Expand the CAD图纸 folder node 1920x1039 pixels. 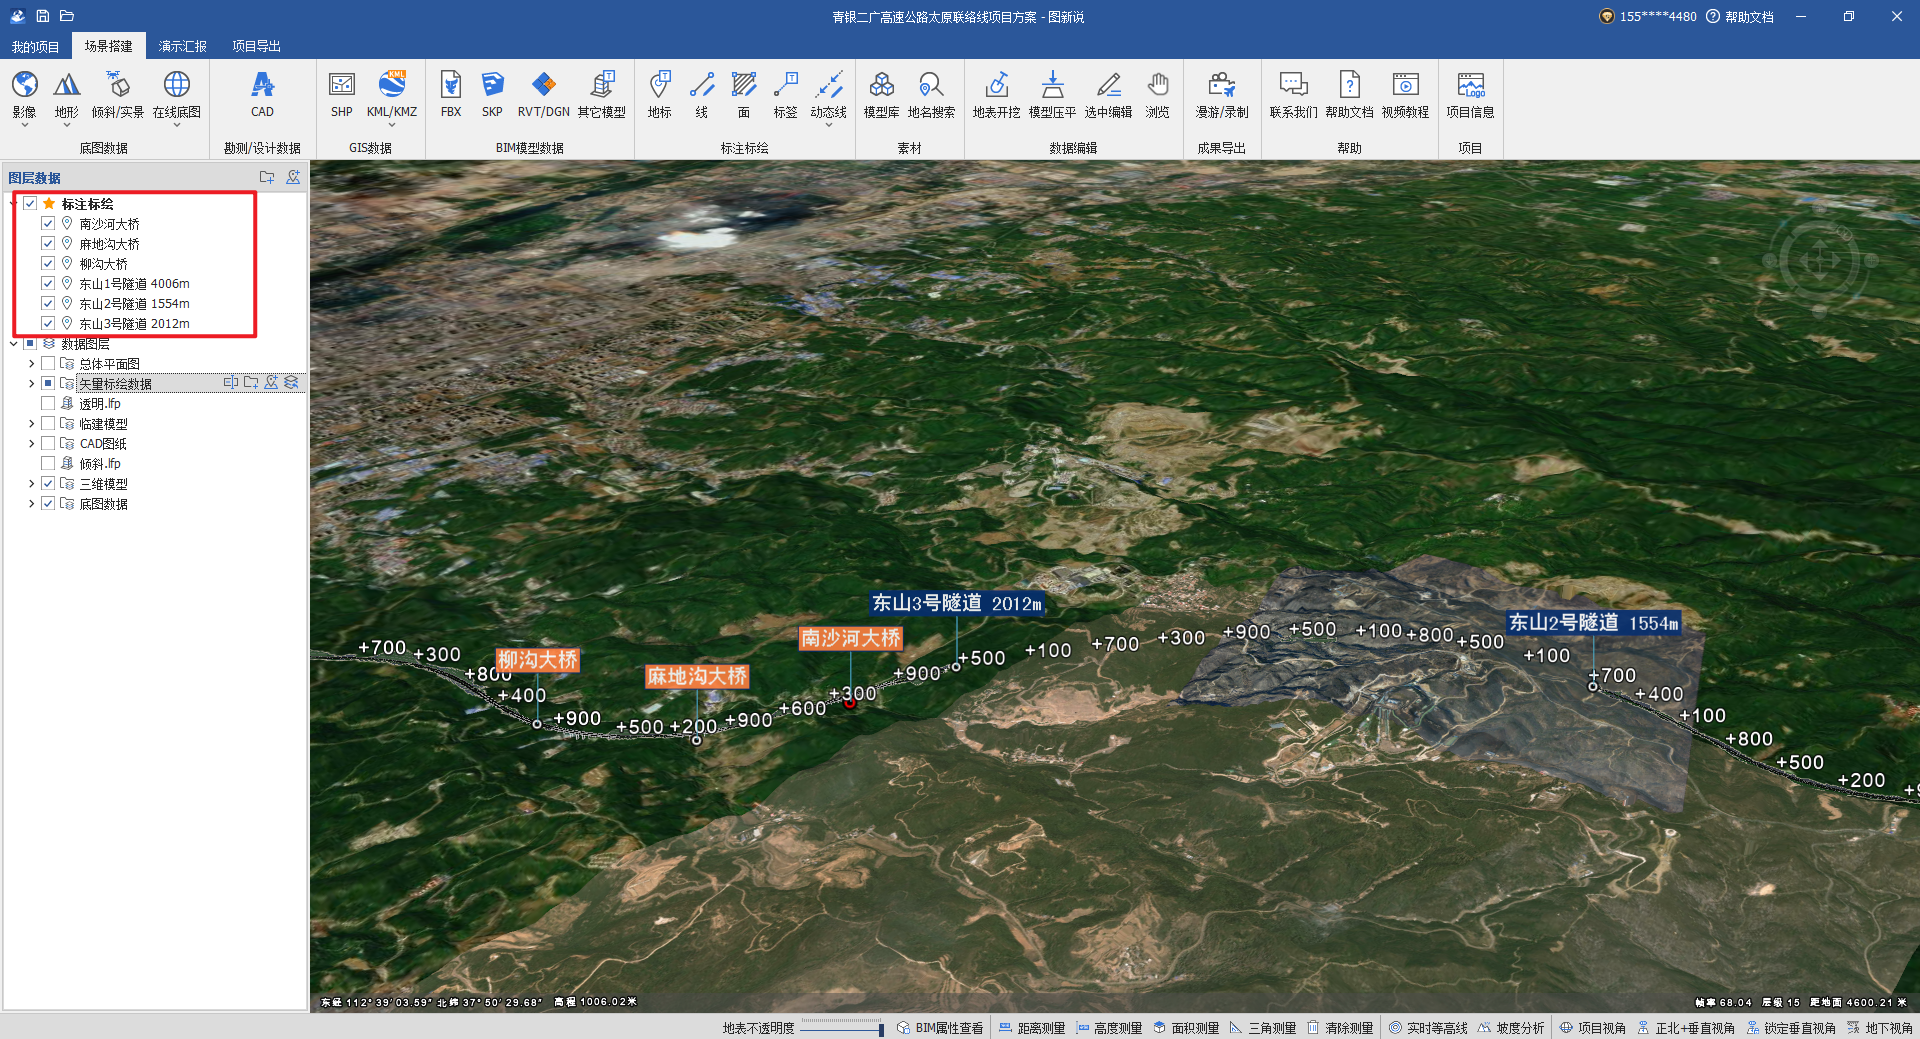point(31,444)
